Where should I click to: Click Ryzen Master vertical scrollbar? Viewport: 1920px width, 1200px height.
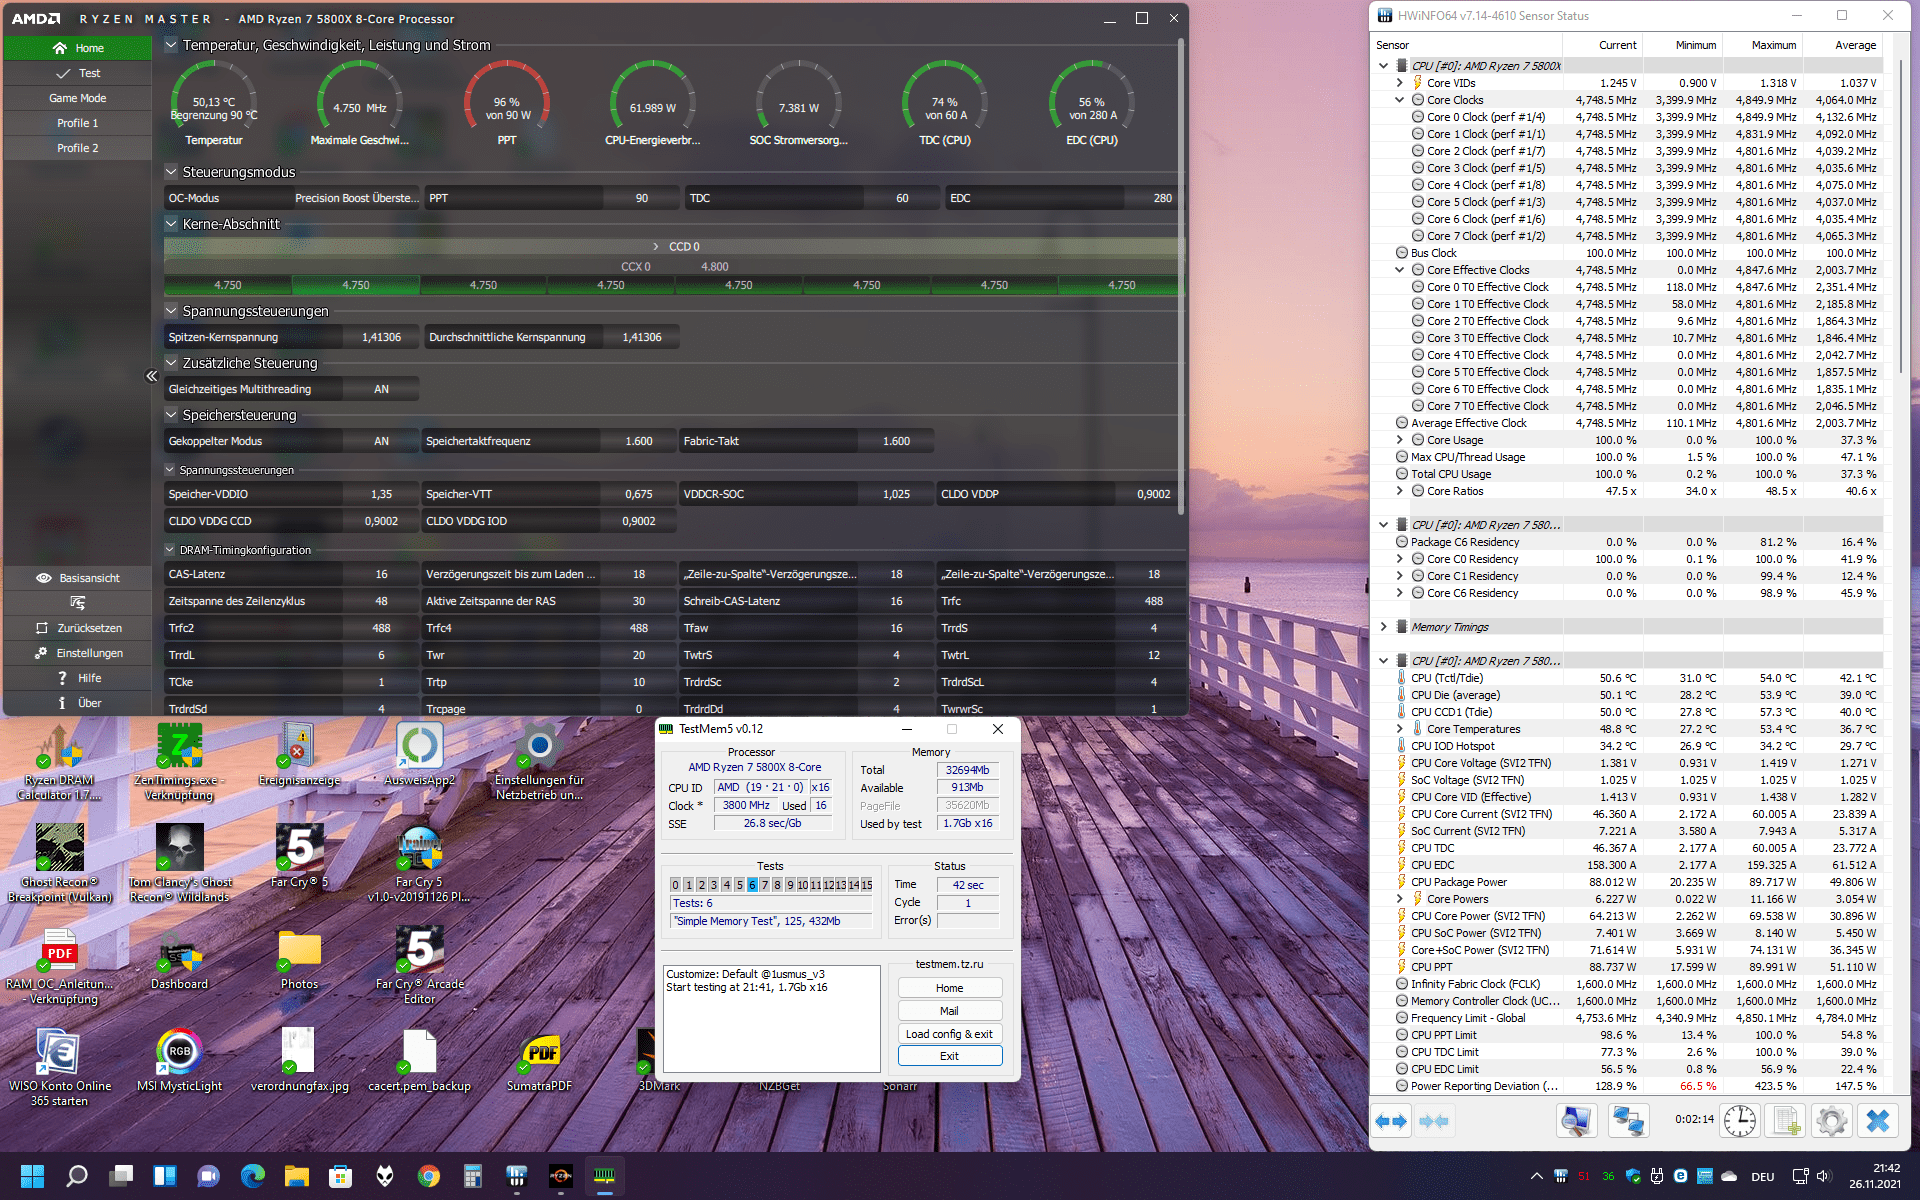pyautogui.click(x=1181, y=276)
